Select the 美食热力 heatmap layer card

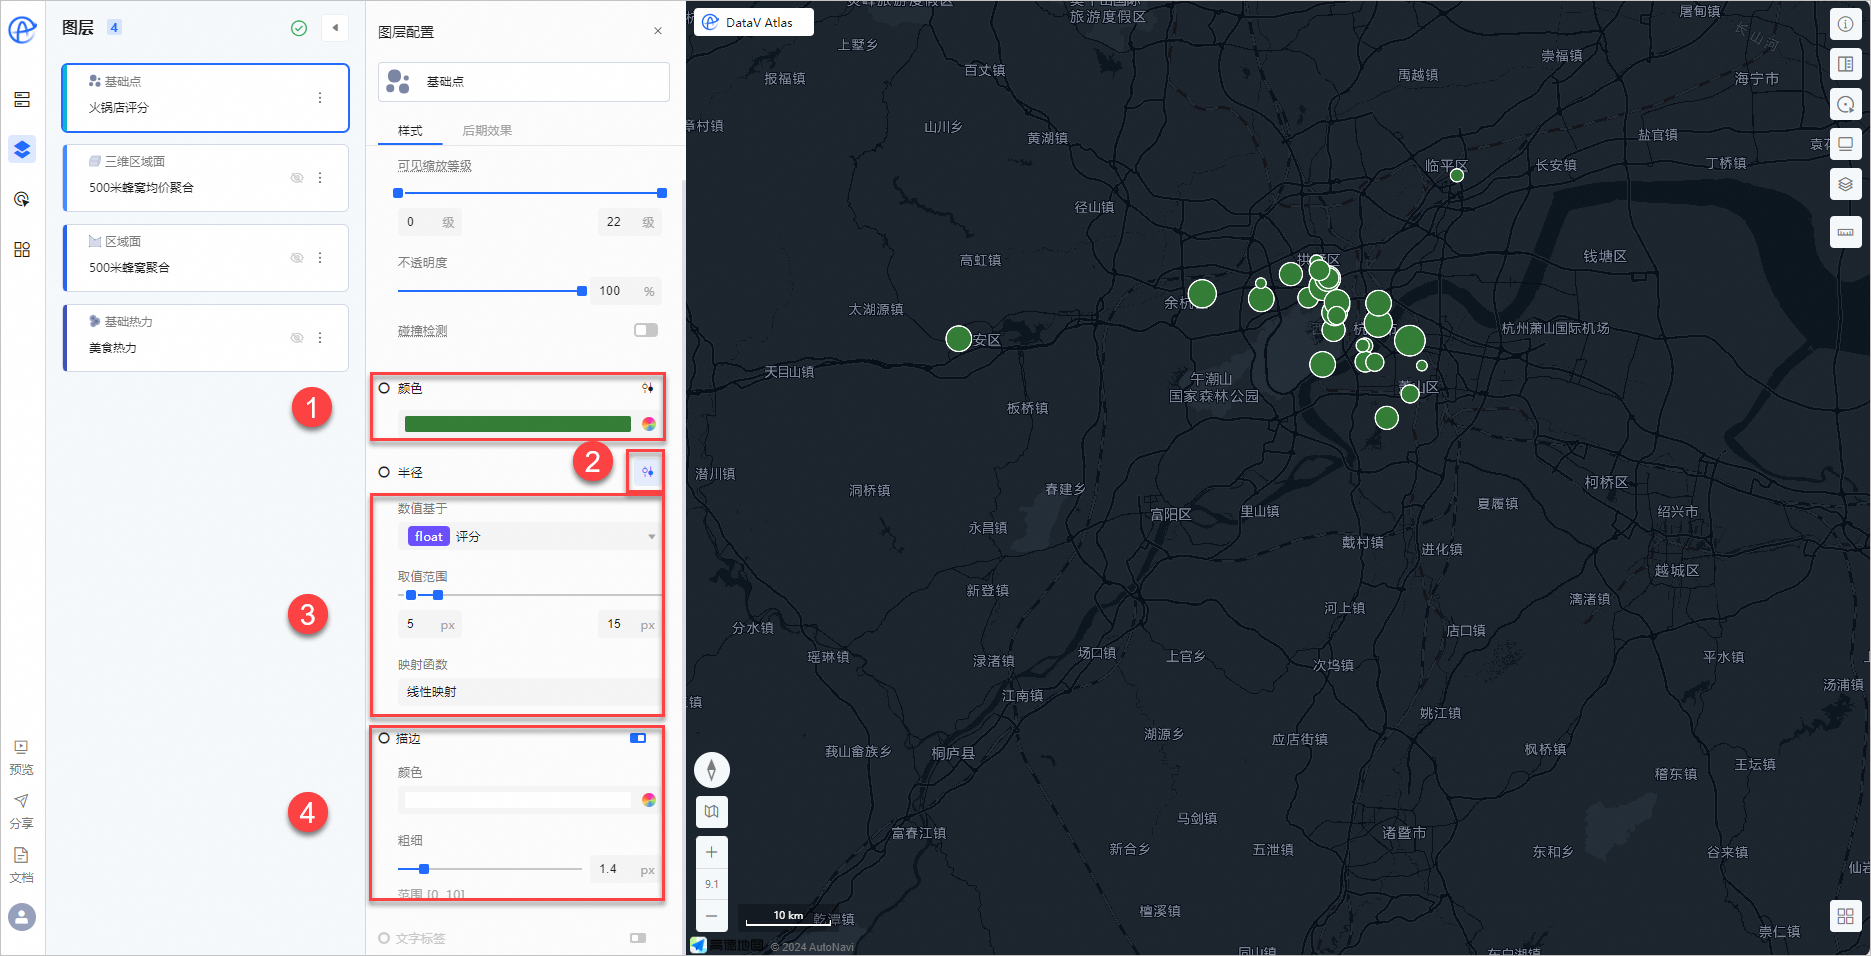point(205,338)
